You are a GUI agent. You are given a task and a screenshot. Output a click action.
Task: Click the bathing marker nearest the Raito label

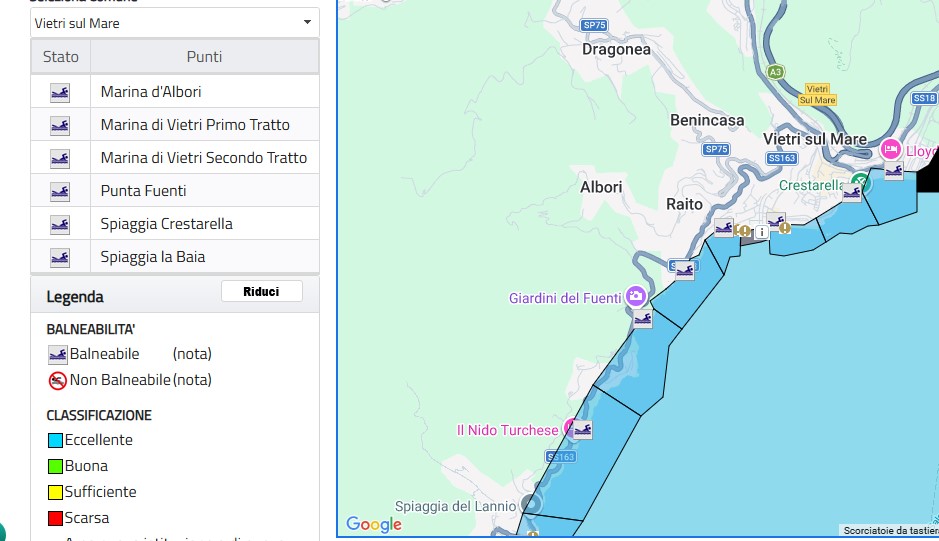(x=724, y=228)
